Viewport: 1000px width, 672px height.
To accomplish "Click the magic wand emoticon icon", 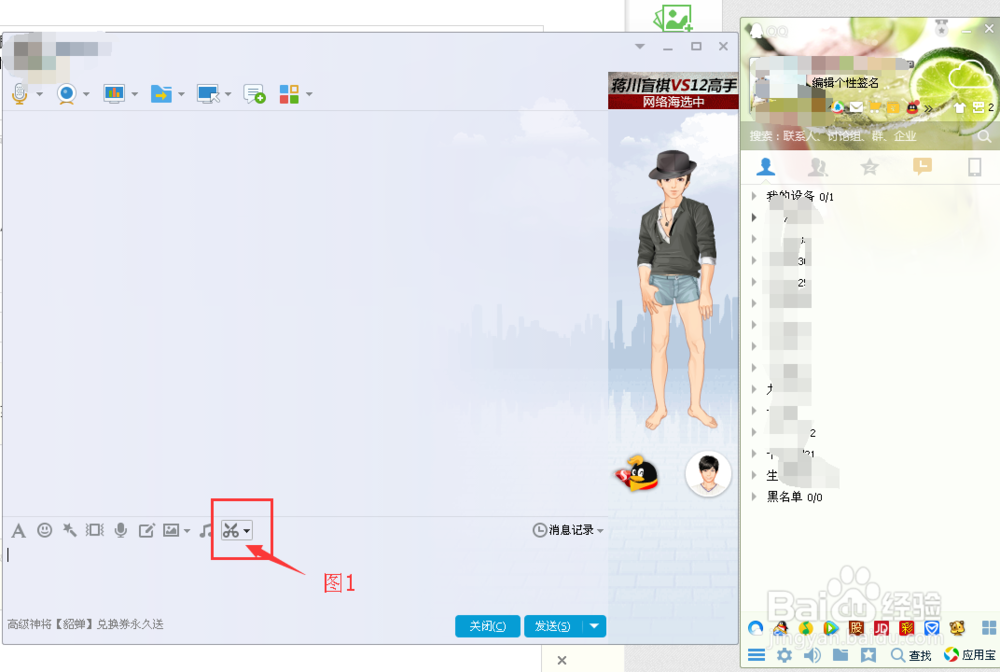I will coord(70,530).
